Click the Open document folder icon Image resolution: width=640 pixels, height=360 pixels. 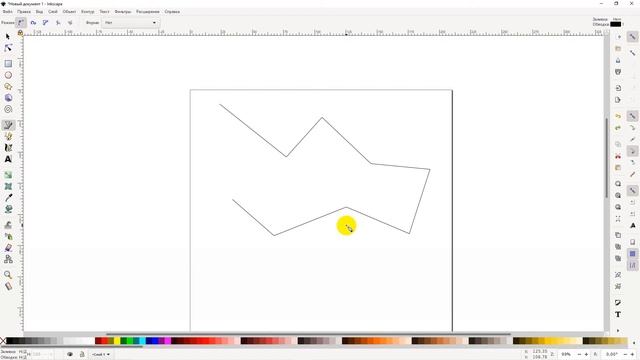(618, 49)
